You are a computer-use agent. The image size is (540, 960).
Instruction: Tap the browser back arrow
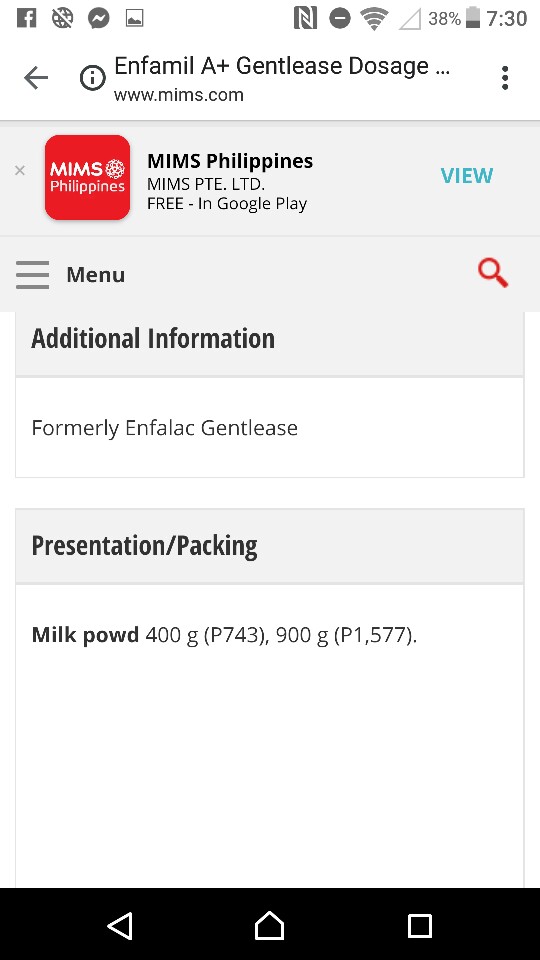[36, 78]
